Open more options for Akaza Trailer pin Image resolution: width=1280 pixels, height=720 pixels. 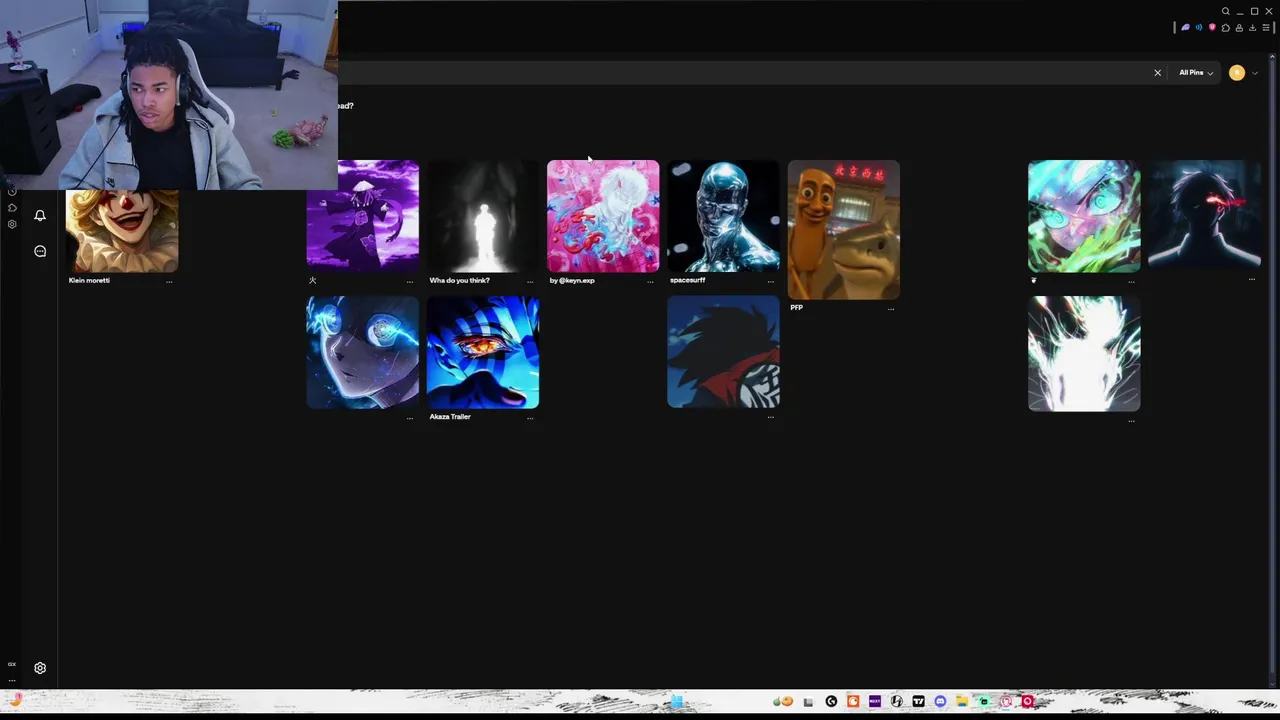(530, 418)
